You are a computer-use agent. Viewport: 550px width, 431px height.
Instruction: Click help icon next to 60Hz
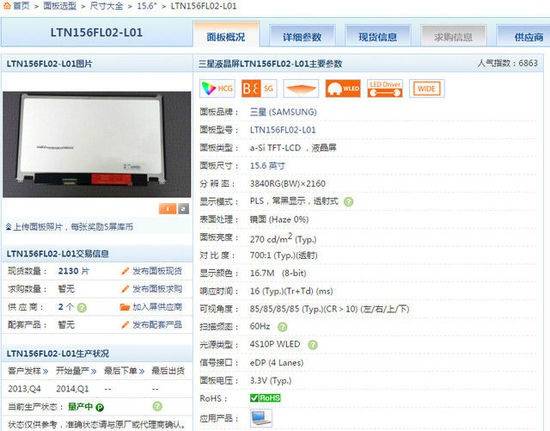[282, 327]
